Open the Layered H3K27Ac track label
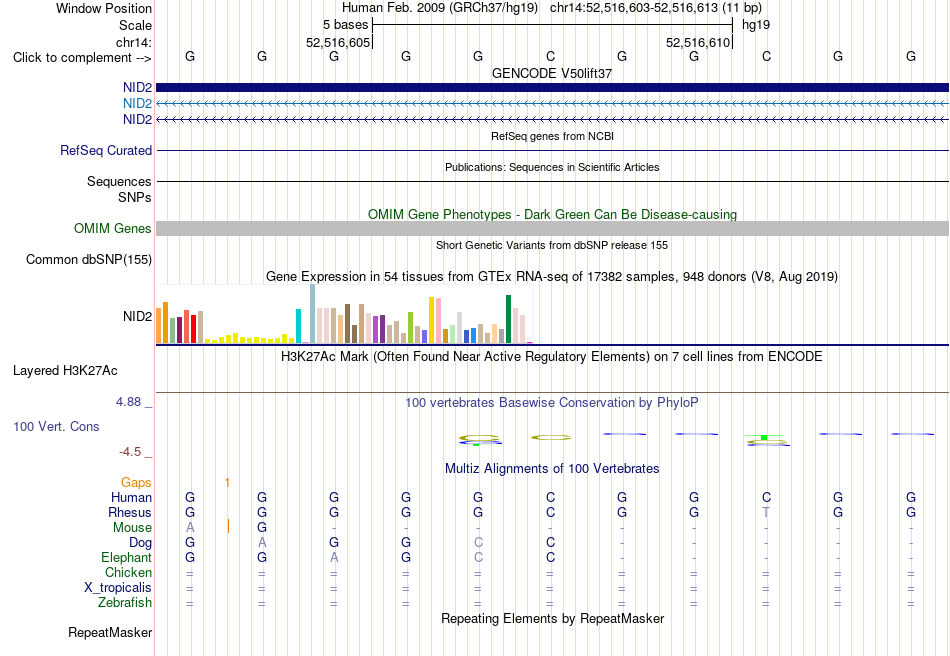This screenshot has width=950, height=656. tap(65, 371)
